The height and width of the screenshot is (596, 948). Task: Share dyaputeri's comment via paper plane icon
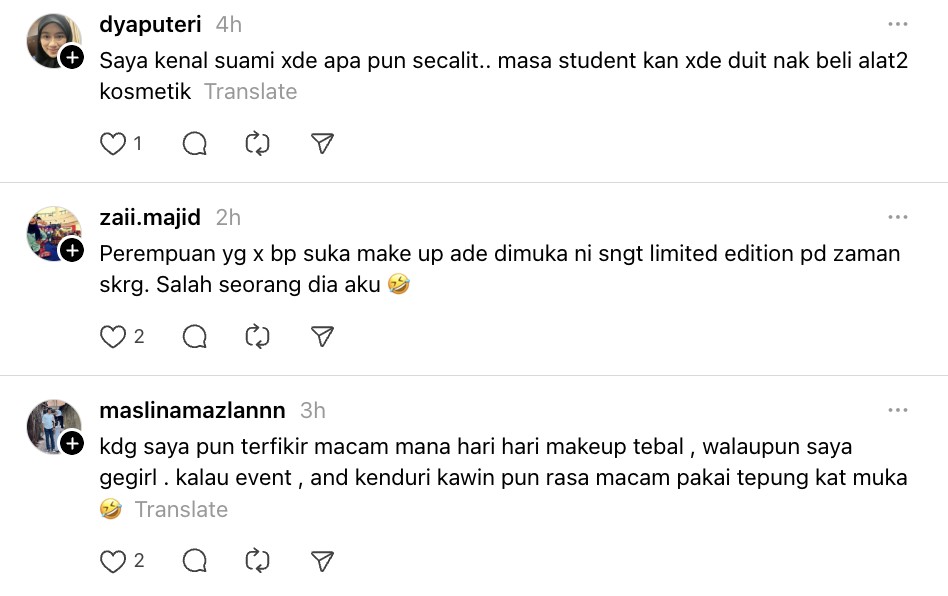322,144
